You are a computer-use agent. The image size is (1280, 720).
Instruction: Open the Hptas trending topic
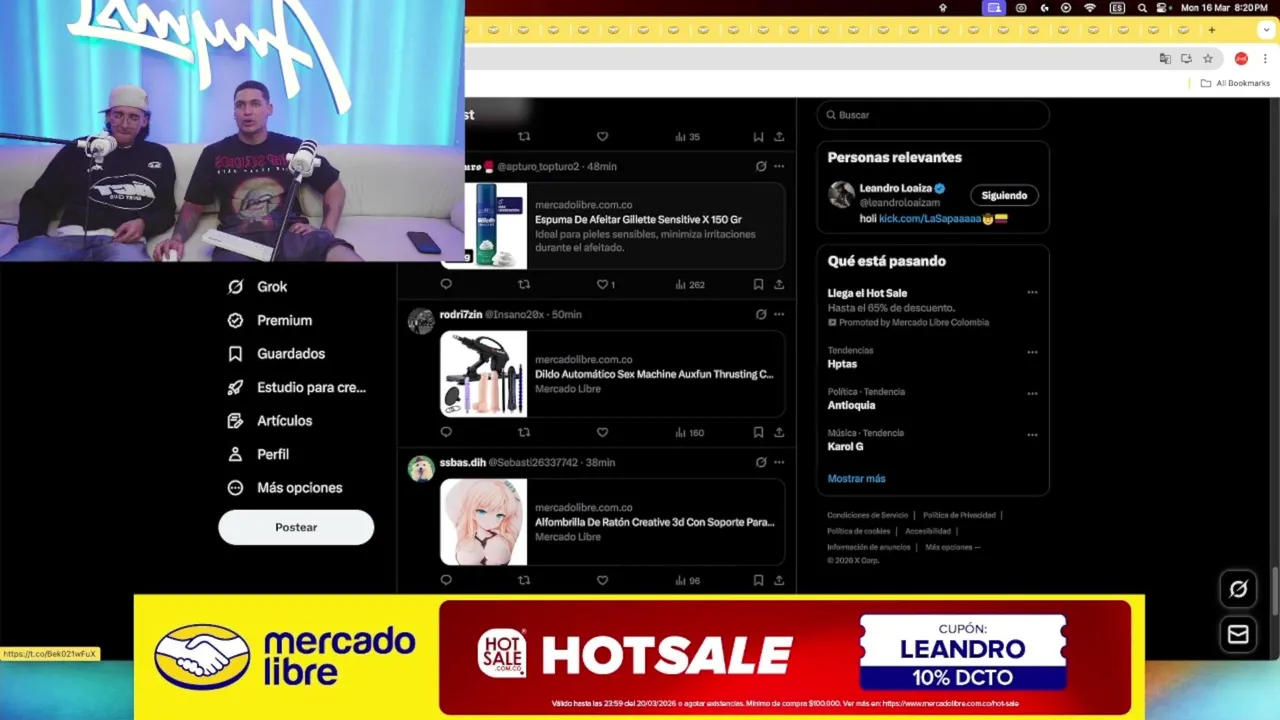click(x=842, y=364)
